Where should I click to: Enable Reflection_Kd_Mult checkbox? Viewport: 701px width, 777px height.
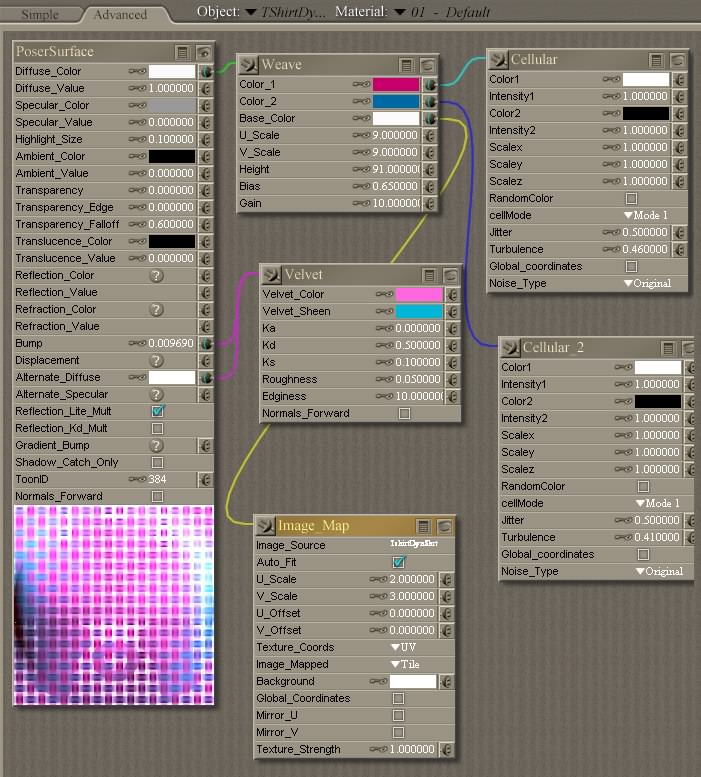(x=158, y=429)
